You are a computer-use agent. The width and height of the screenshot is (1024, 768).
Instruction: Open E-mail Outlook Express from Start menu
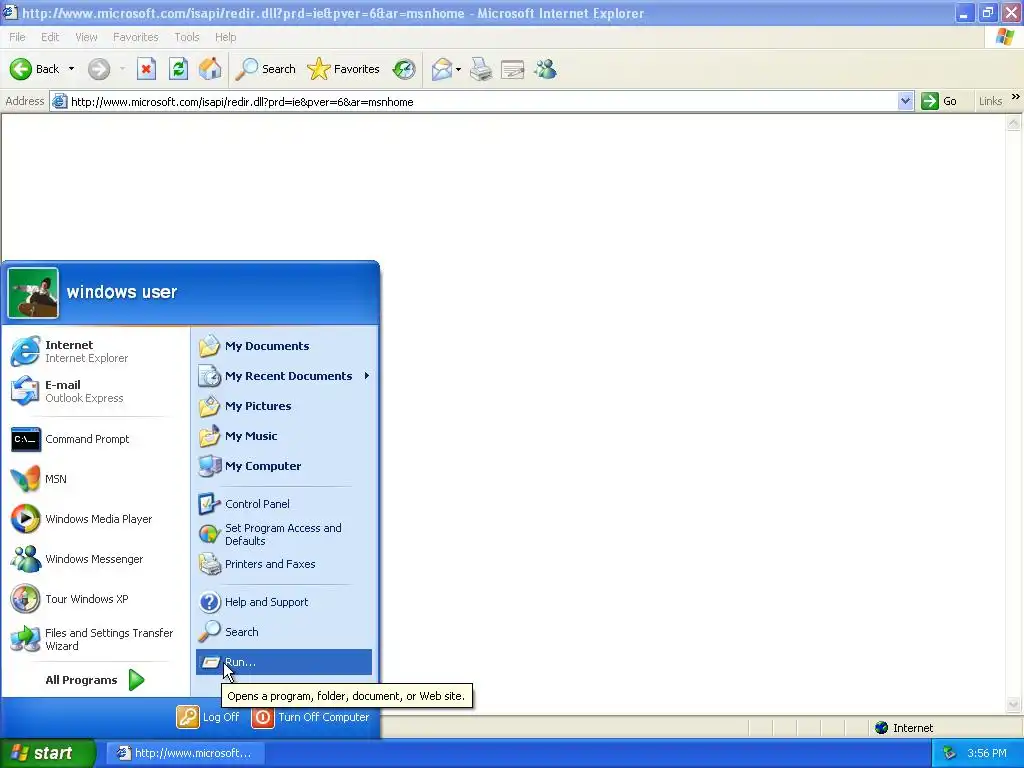pos(95,391)
